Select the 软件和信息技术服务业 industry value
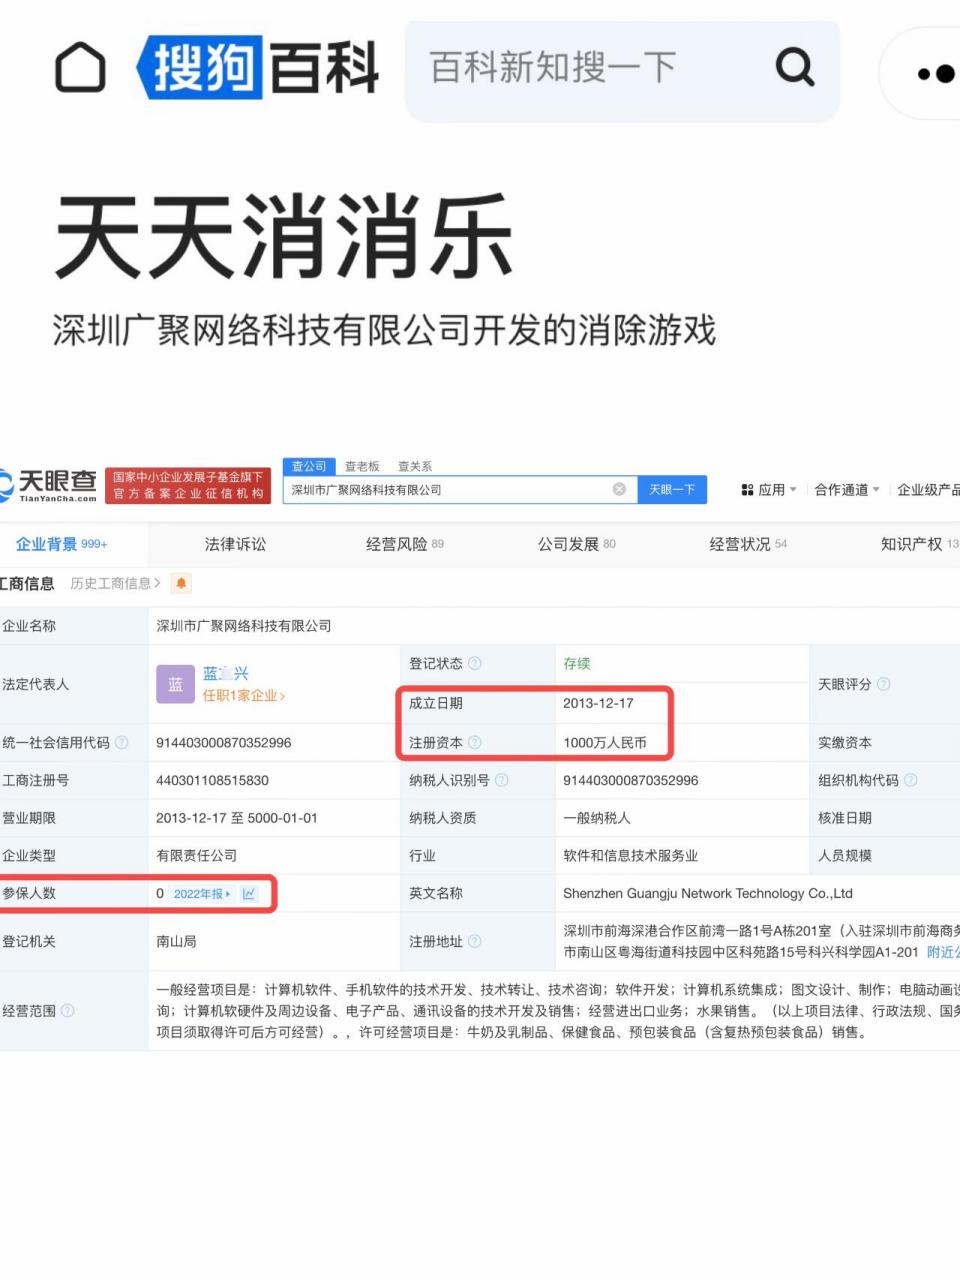This screenshot has width=960, height=1280. point(631,856)
